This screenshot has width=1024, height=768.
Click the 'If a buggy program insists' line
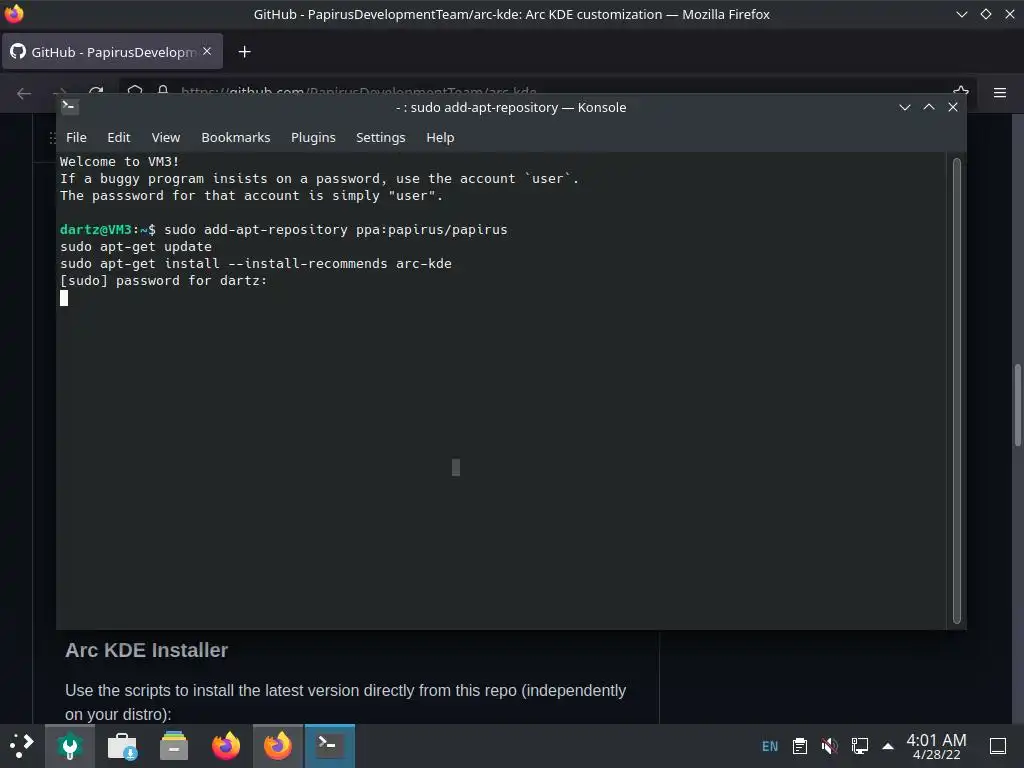tap(319, 178)
